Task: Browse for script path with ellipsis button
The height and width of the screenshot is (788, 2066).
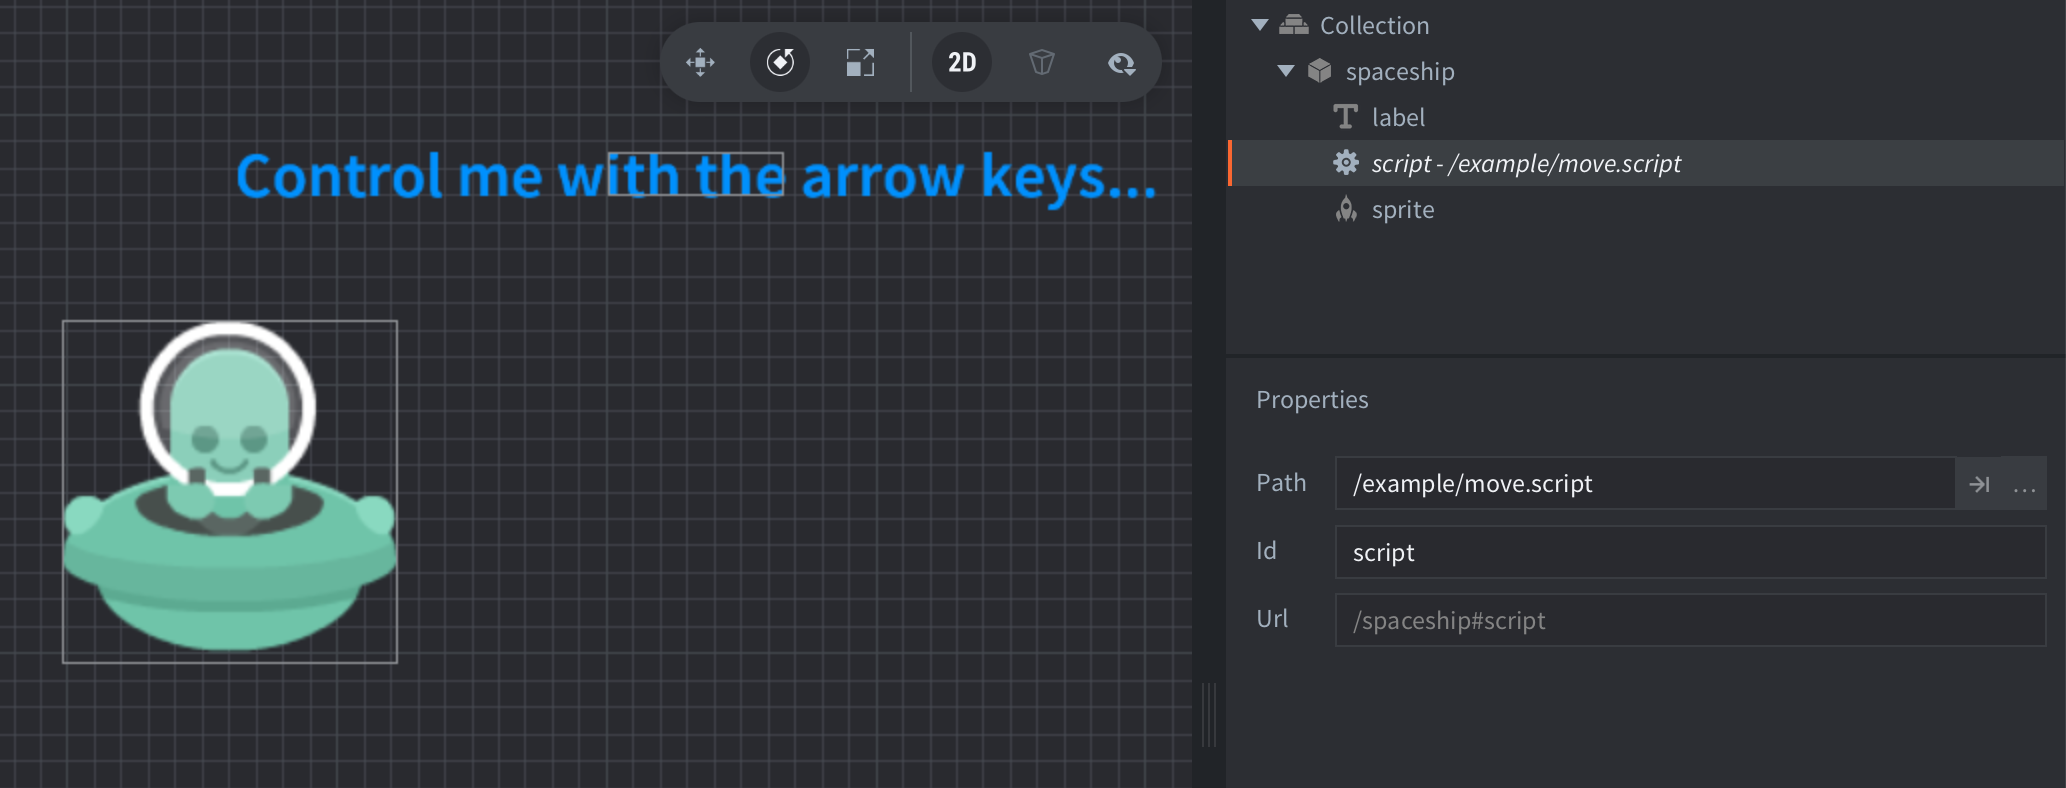Action: 2024,484
